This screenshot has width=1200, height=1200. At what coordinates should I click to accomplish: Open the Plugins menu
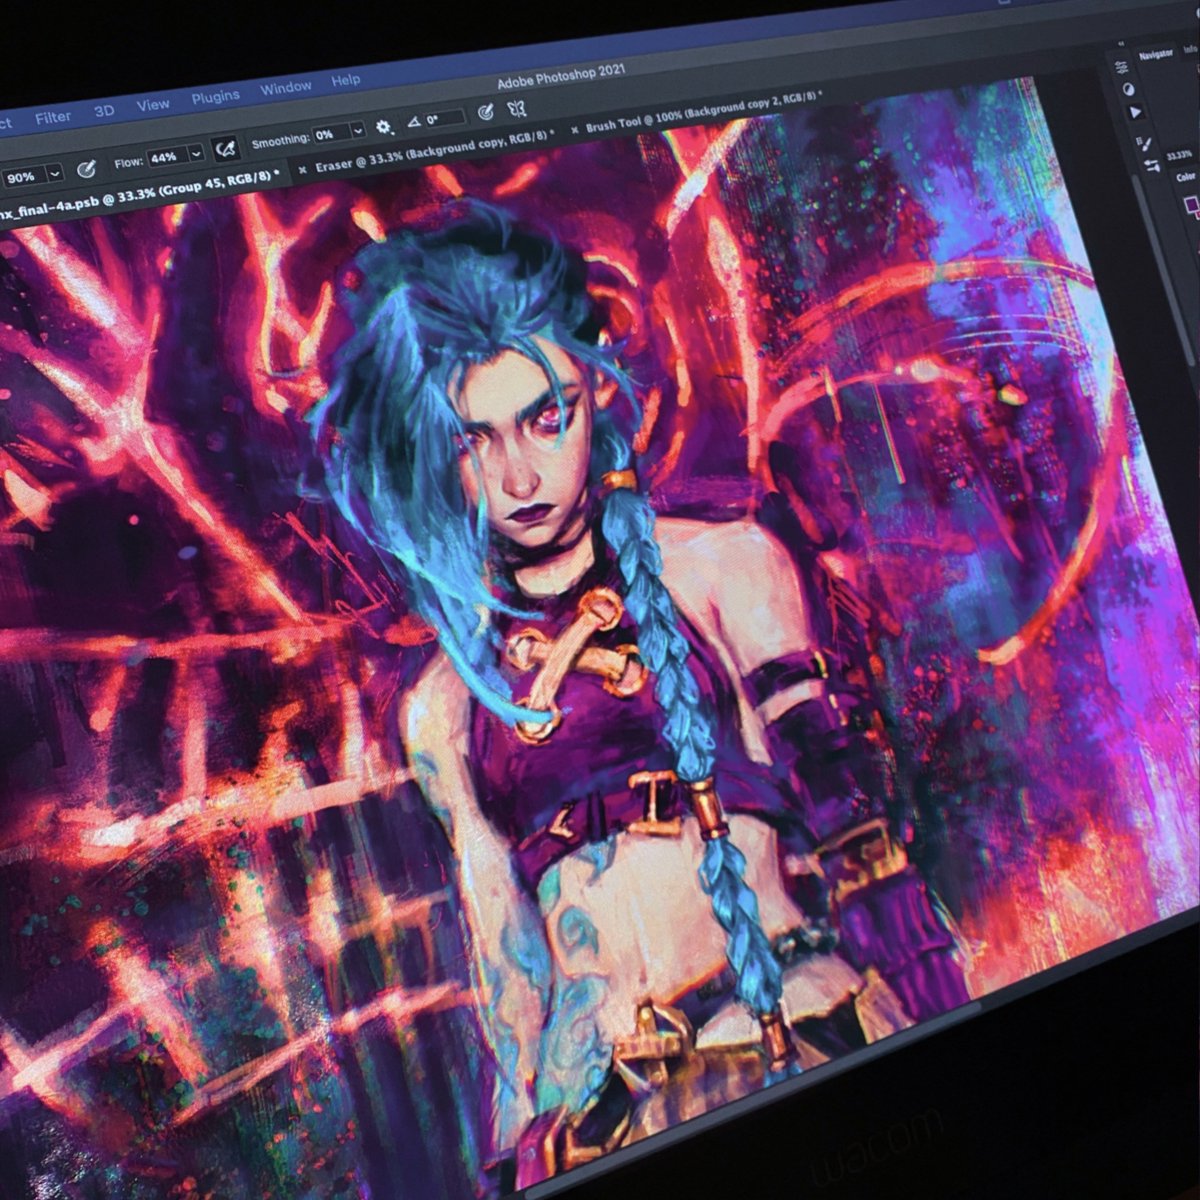[215, 97]
